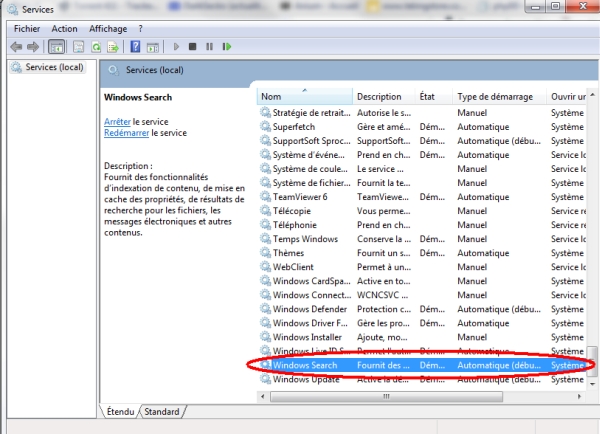600x434 pixels.
Task: Select the SupportSoft Sproc service row
Action: [x=422, y=141]
